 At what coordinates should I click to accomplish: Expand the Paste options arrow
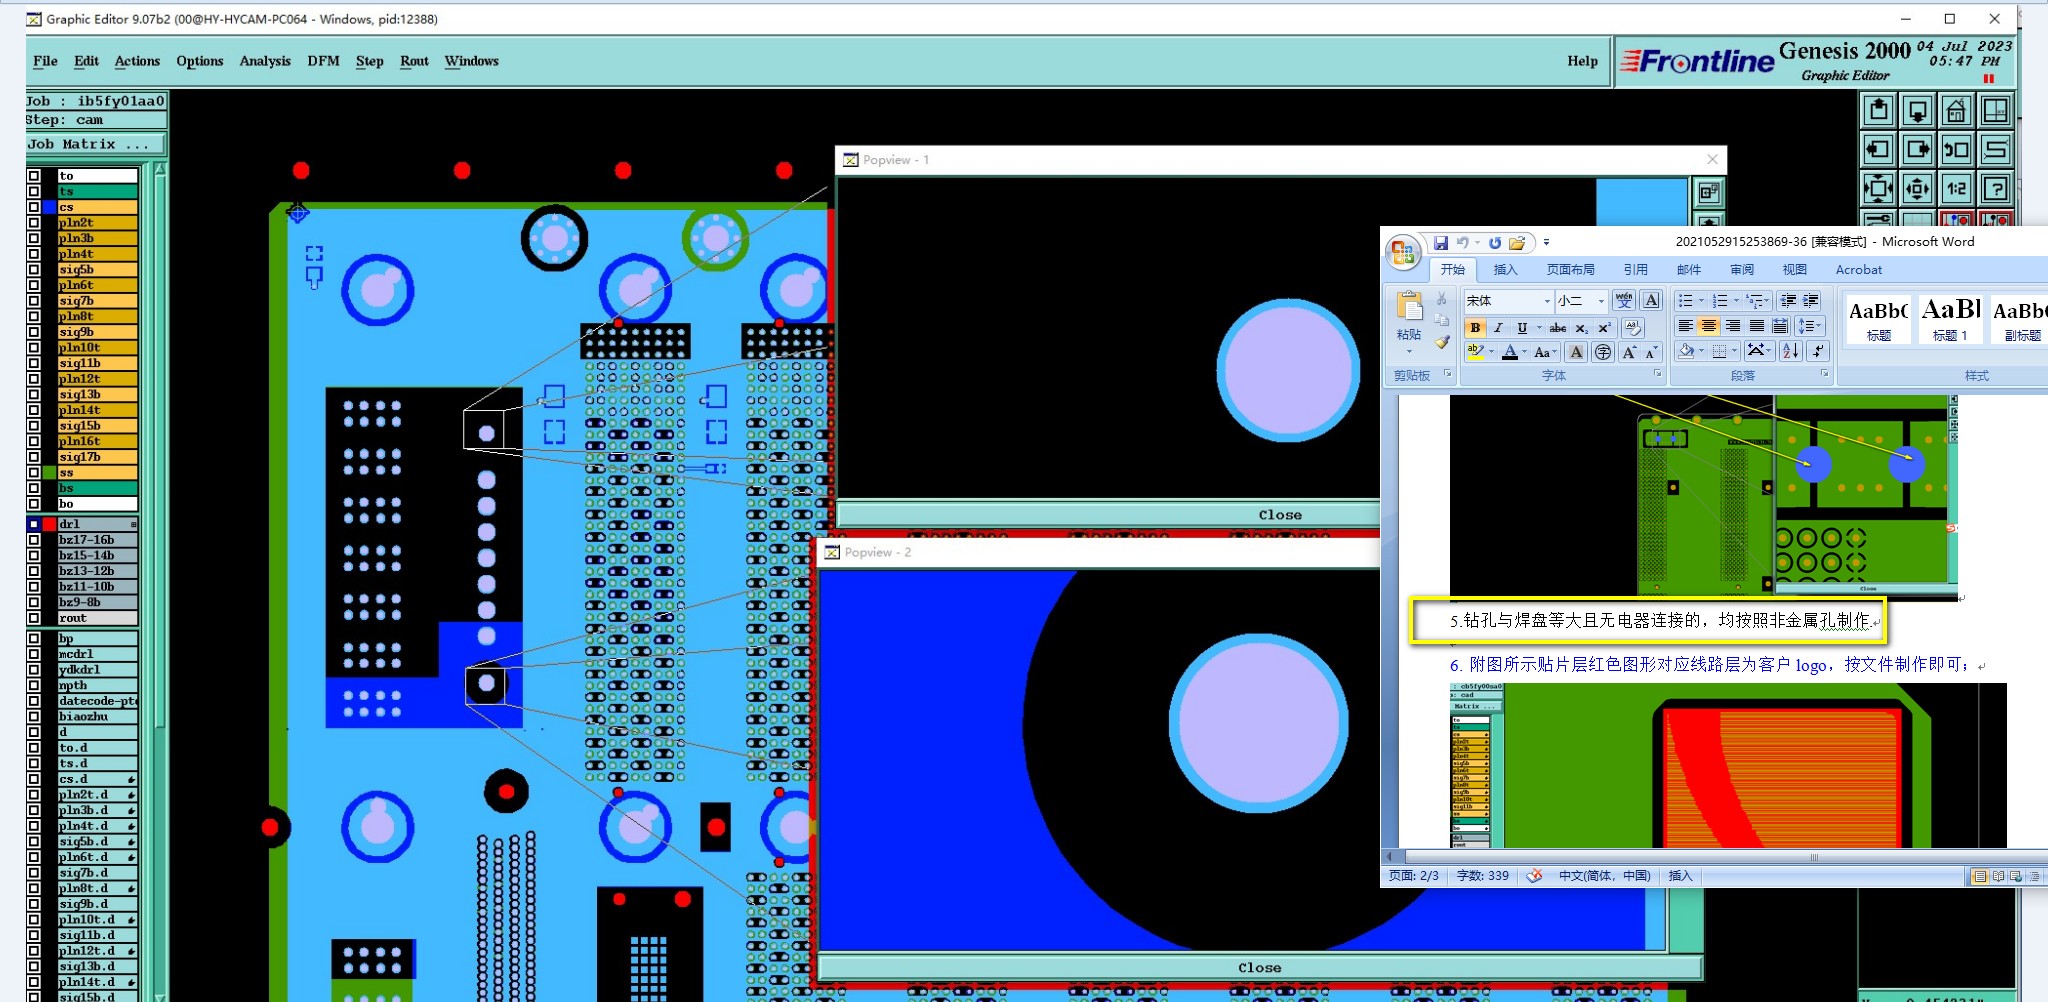coord(1409,352)
